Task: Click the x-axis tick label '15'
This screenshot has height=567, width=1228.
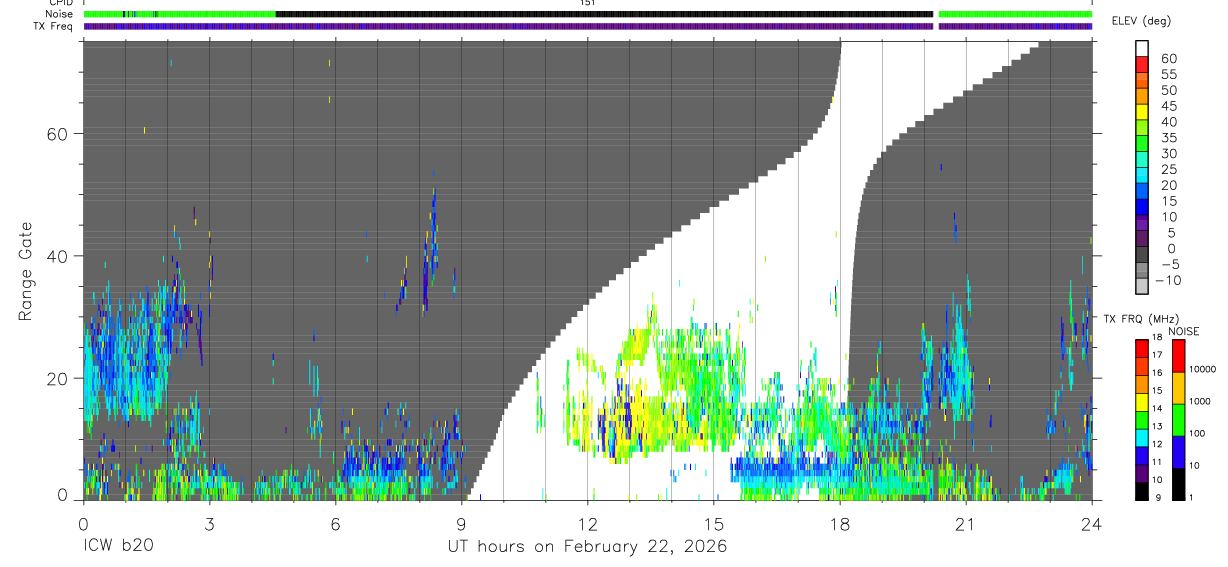Action: [x=714, y=523]
